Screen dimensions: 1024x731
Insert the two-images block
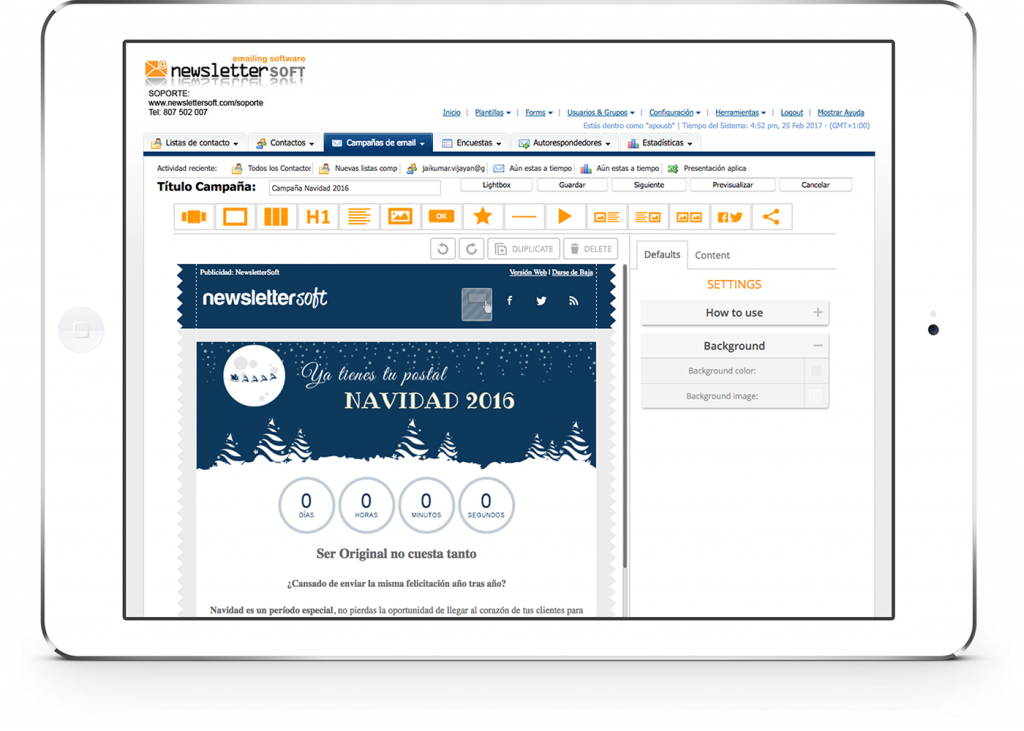click(689, 217)
